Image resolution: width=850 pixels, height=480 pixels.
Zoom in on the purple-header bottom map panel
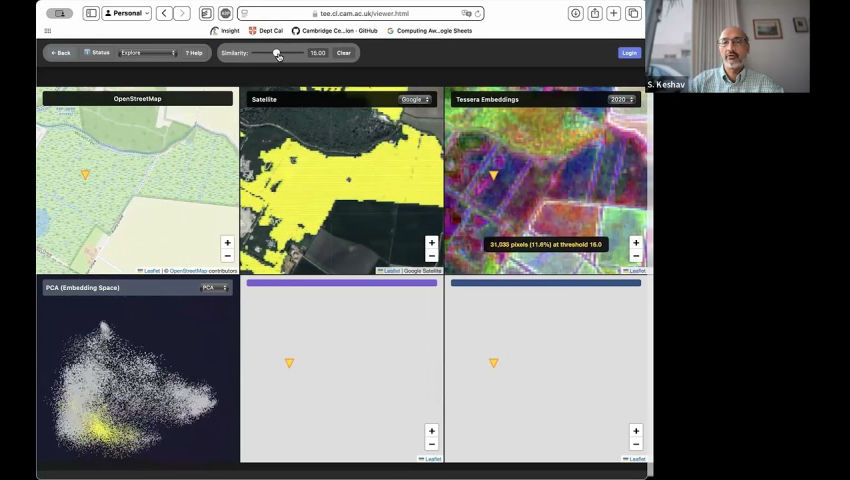pyautogui.click(x=432, y=431)
